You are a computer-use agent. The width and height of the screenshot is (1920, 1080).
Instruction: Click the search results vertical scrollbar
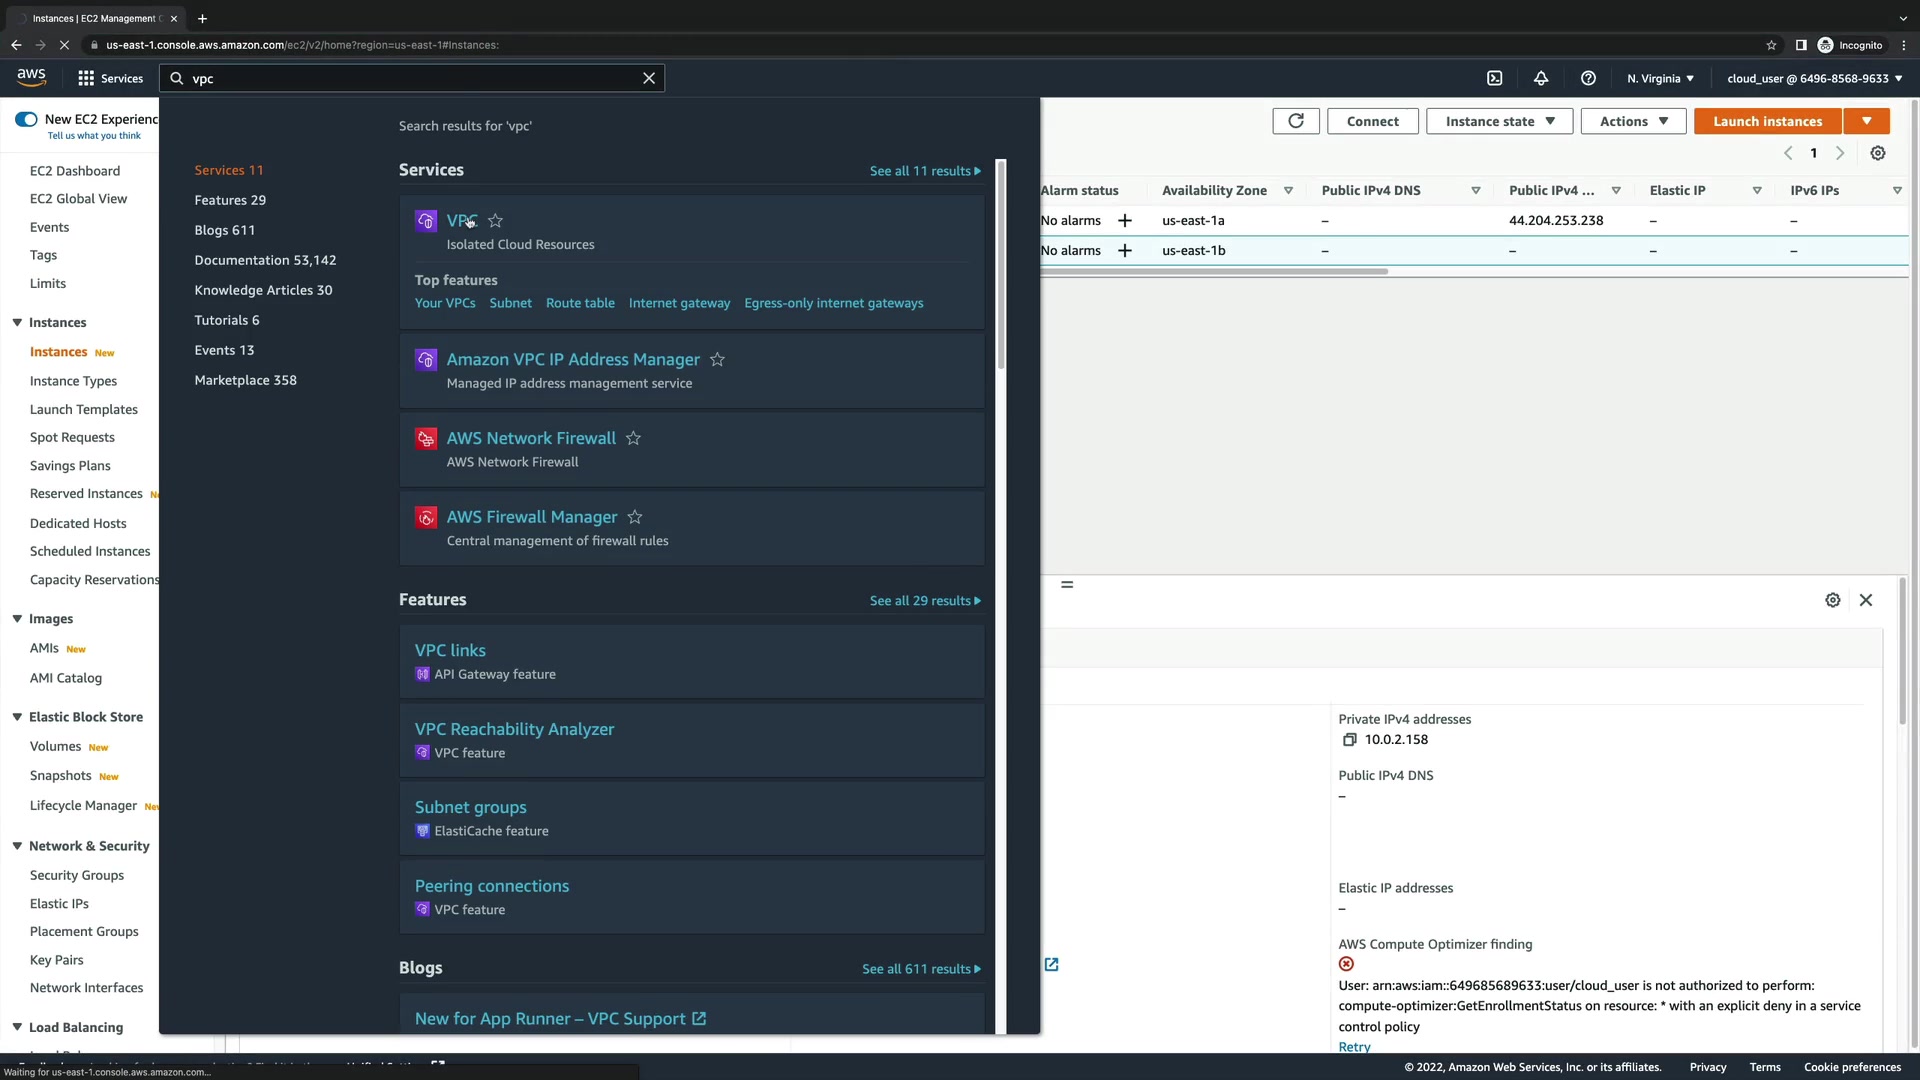click(1001, 265)
